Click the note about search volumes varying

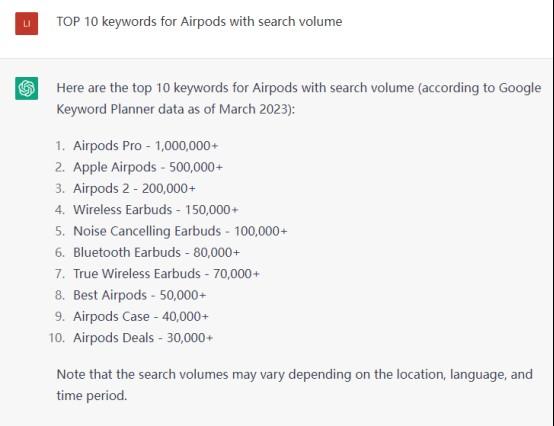(294, 385)
